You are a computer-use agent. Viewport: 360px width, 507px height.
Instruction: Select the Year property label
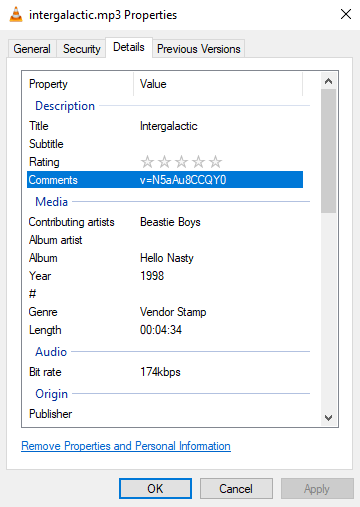[40, 276]
